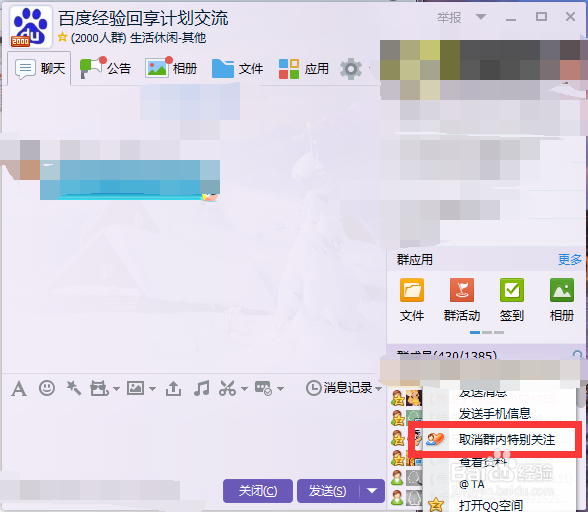Maximize the group chat window
The height and width of the screenshot is (512, 588).
point(541,17)
